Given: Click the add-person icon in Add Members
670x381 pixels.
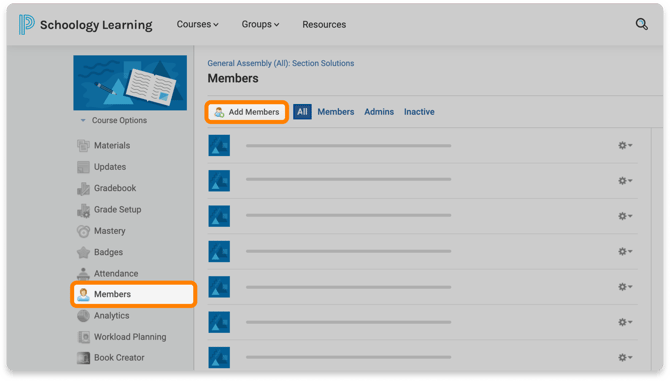Looking at the screenshot, I should [x=219, y=112].
